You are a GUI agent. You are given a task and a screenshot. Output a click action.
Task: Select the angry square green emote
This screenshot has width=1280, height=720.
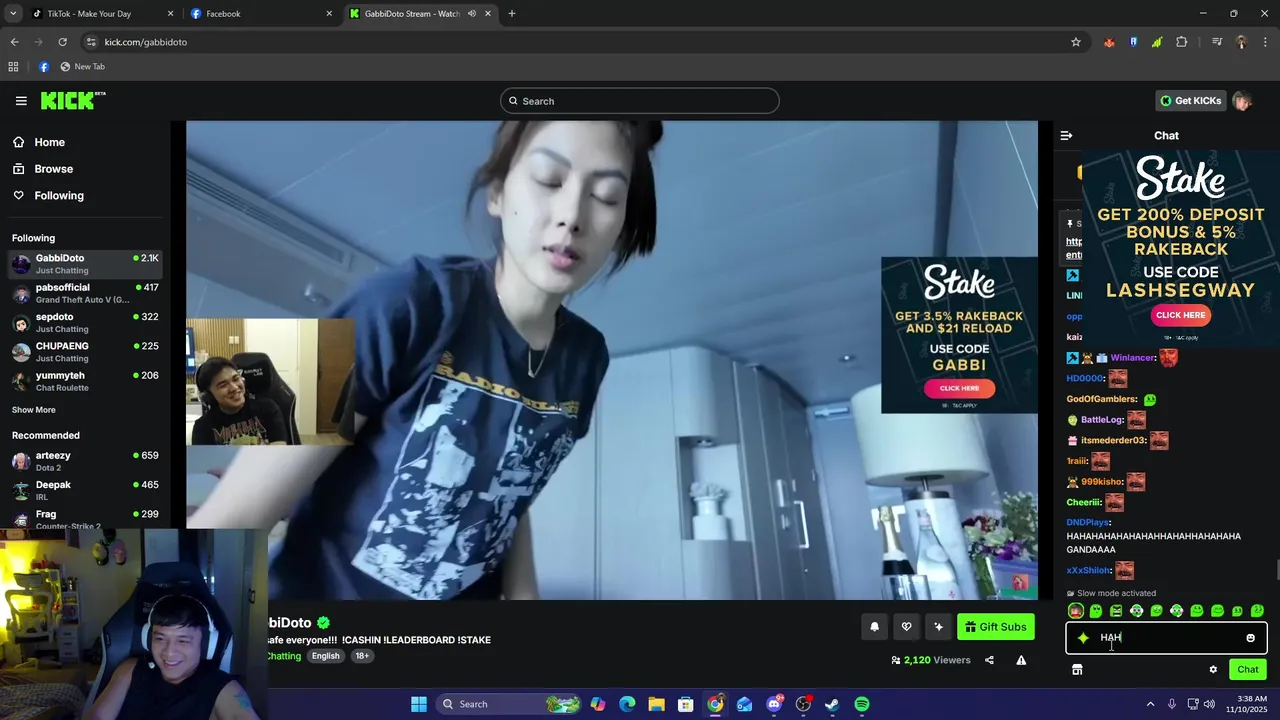pos(1116,611)
